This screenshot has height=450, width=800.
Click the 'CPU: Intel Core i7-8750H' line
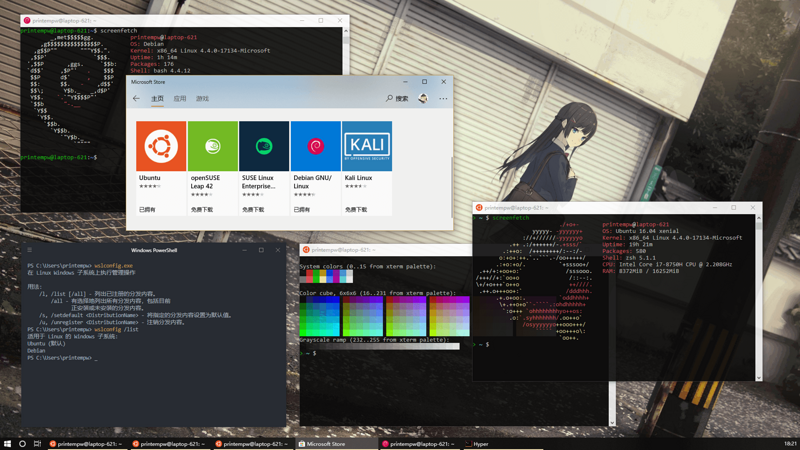pyautogui.click(x=667, y=264)
